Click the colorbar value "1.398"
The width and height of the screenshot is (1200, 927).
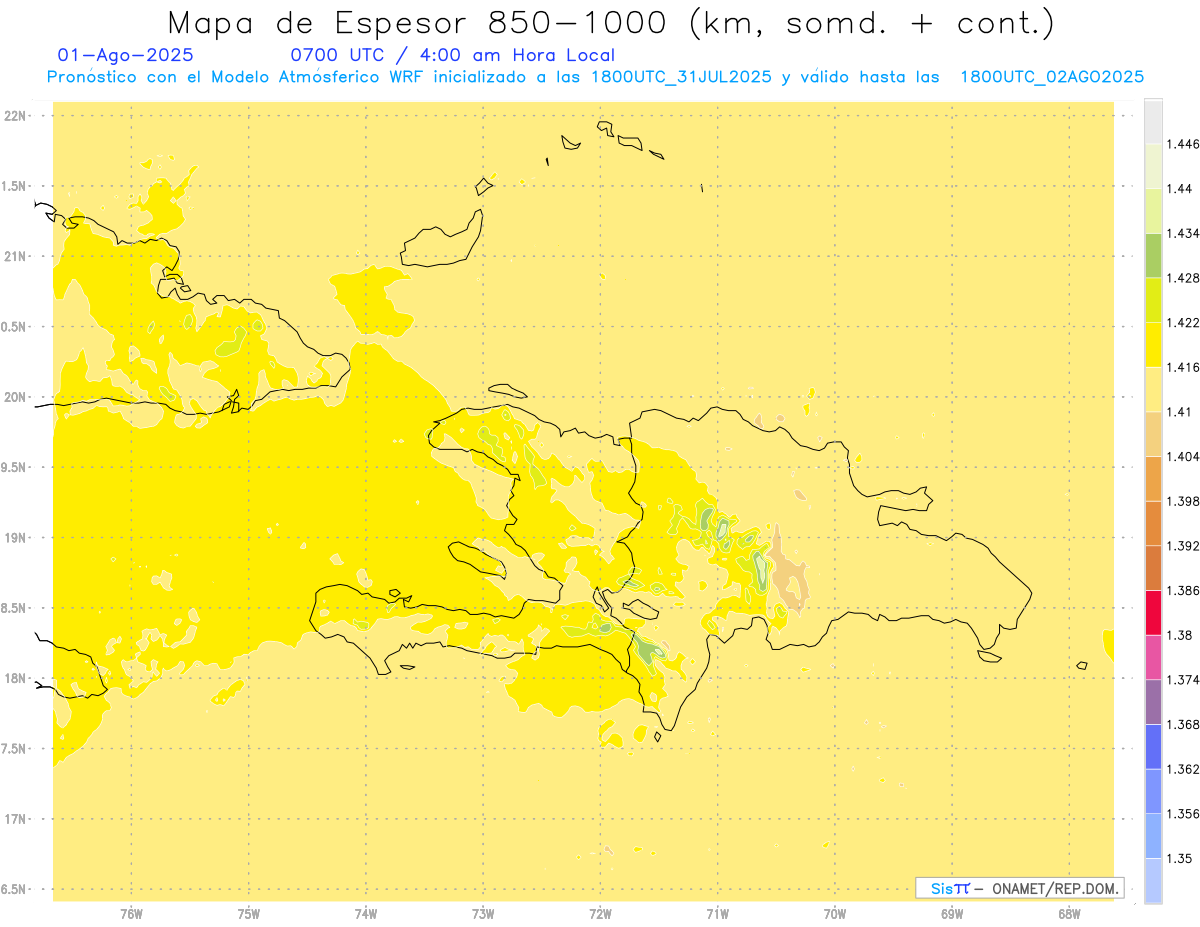click(1185, 501)
